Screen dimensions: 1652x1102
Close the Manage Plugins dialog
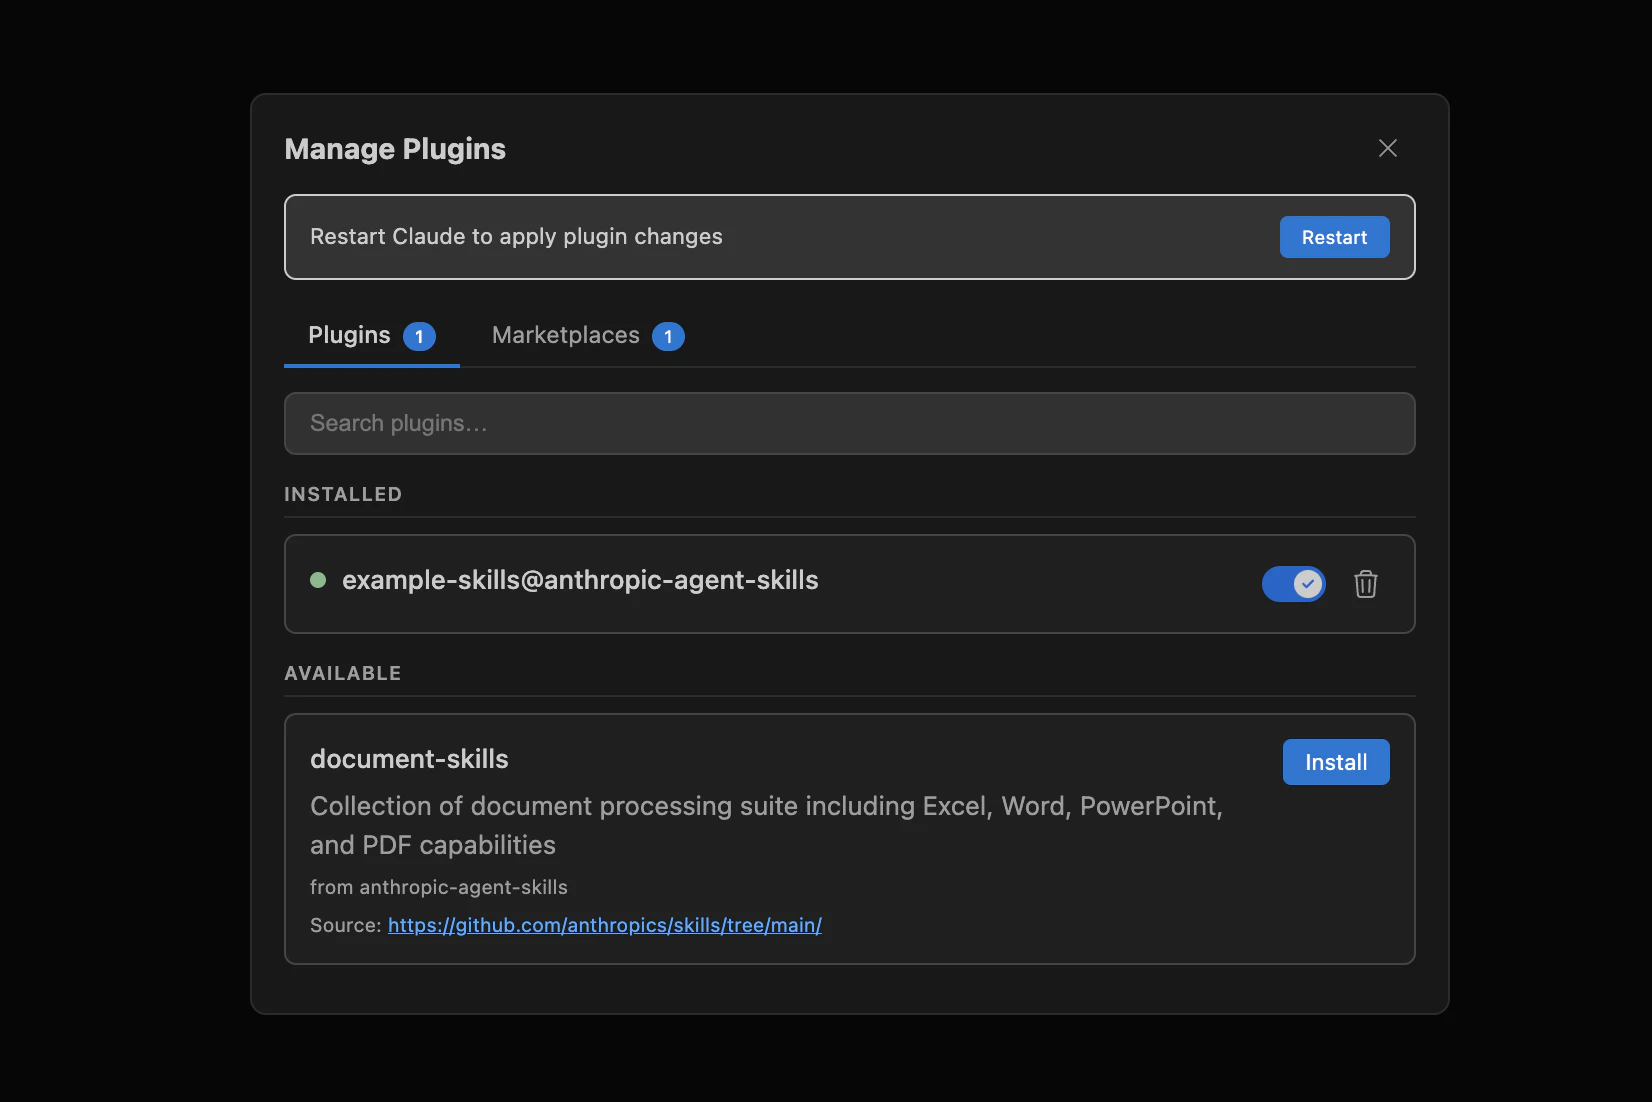(1387, 148)
